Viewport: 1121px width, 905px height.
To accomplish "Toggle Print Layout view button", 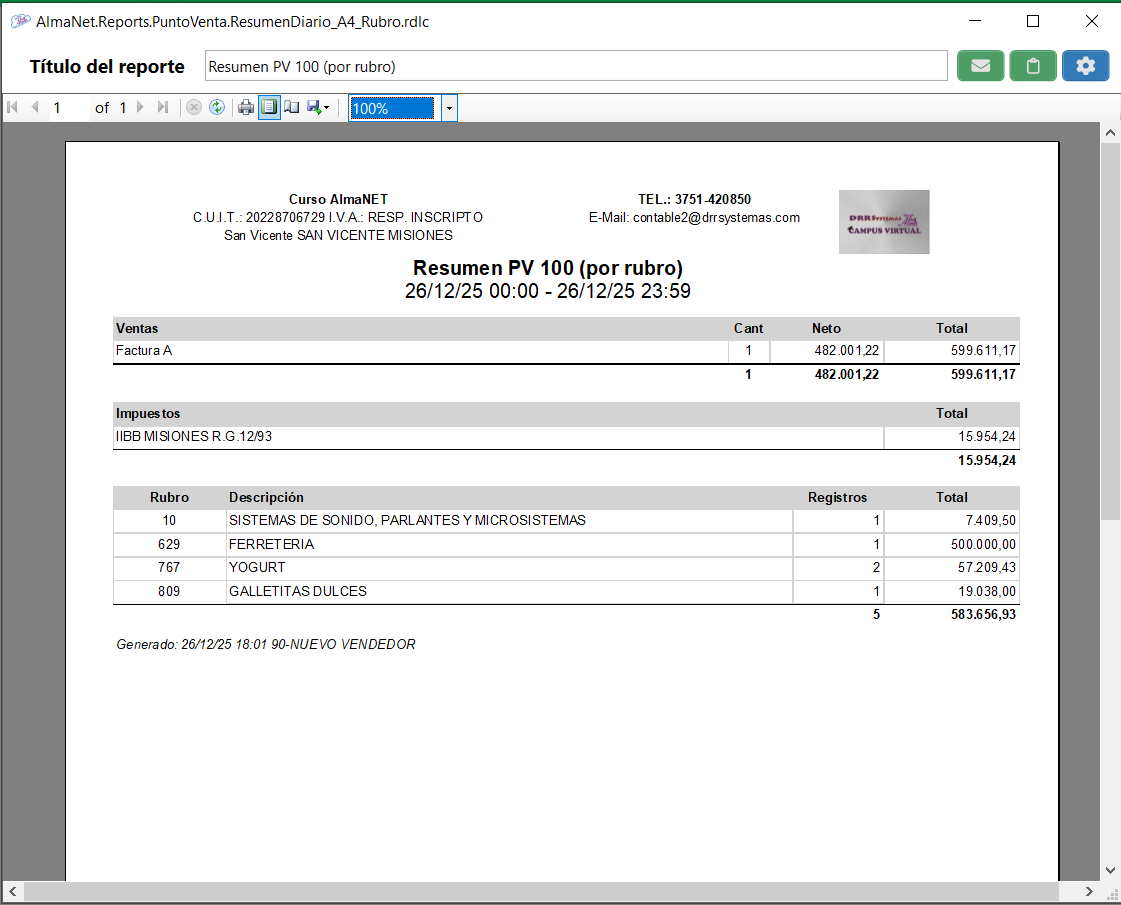I will tap(269, 108).
